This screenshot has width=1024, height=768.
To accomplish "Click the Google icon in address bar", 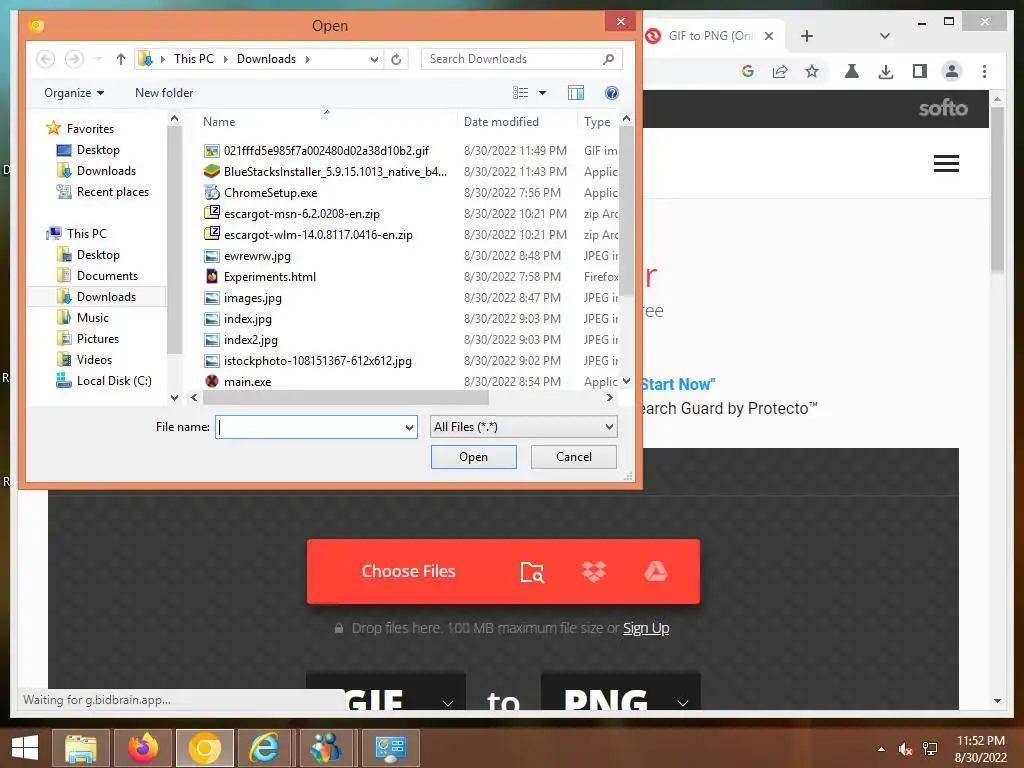I will [748, 71].
